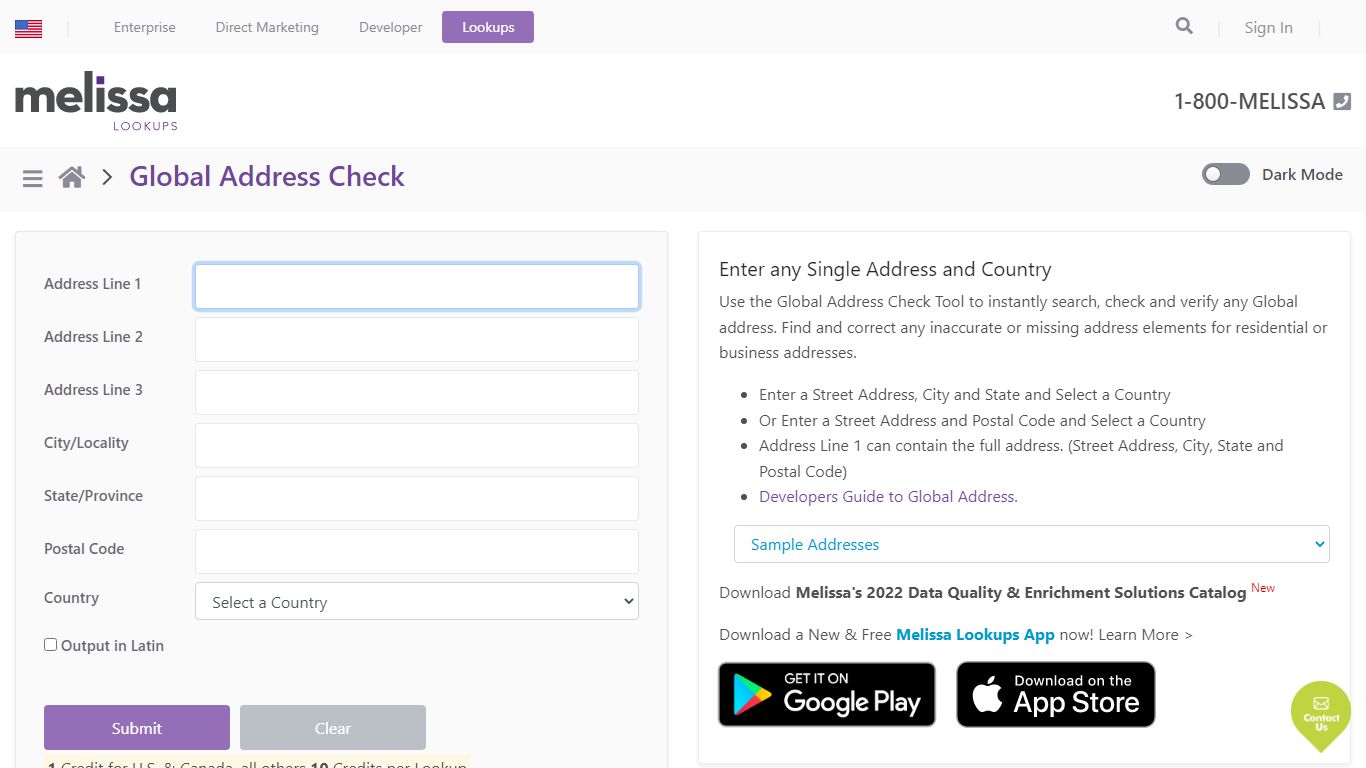Focus the State/Province field
1366x768 pixels.
417,498
